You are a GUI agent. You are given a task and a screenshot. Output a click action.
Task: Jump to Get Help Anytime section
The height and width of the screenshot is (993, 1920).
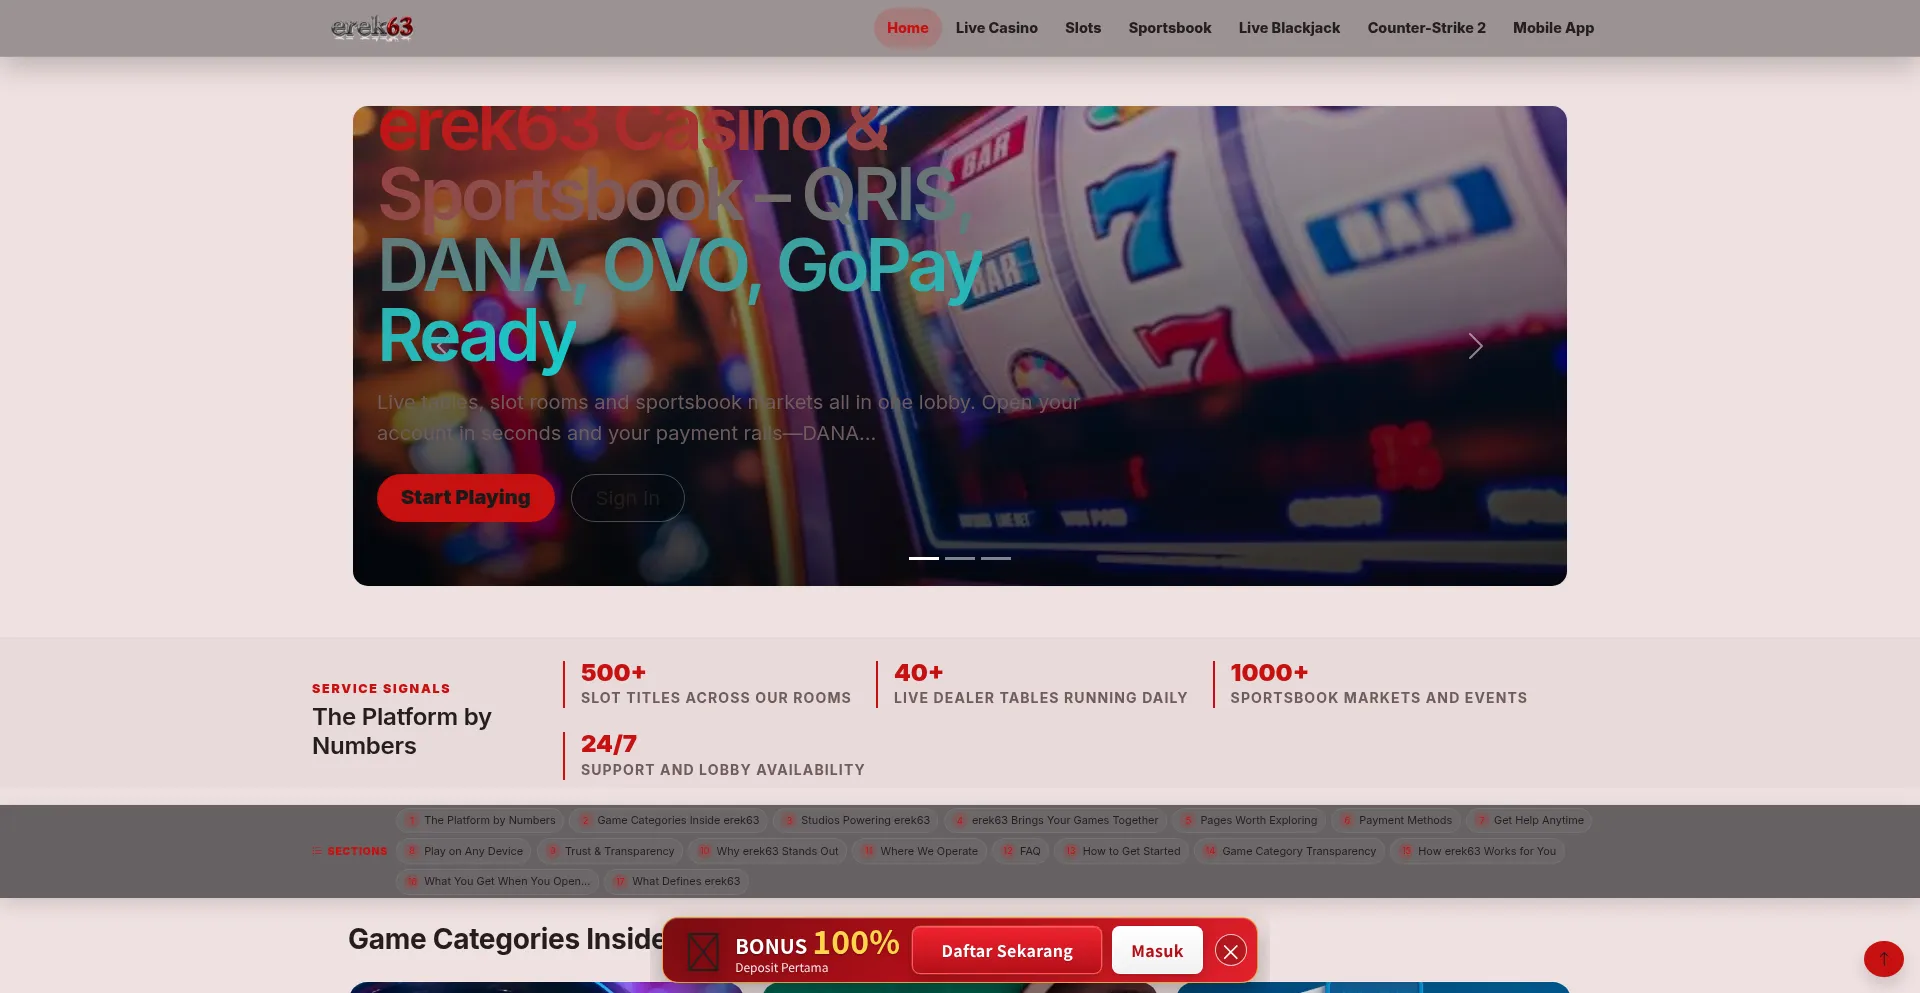(1529, 821)
